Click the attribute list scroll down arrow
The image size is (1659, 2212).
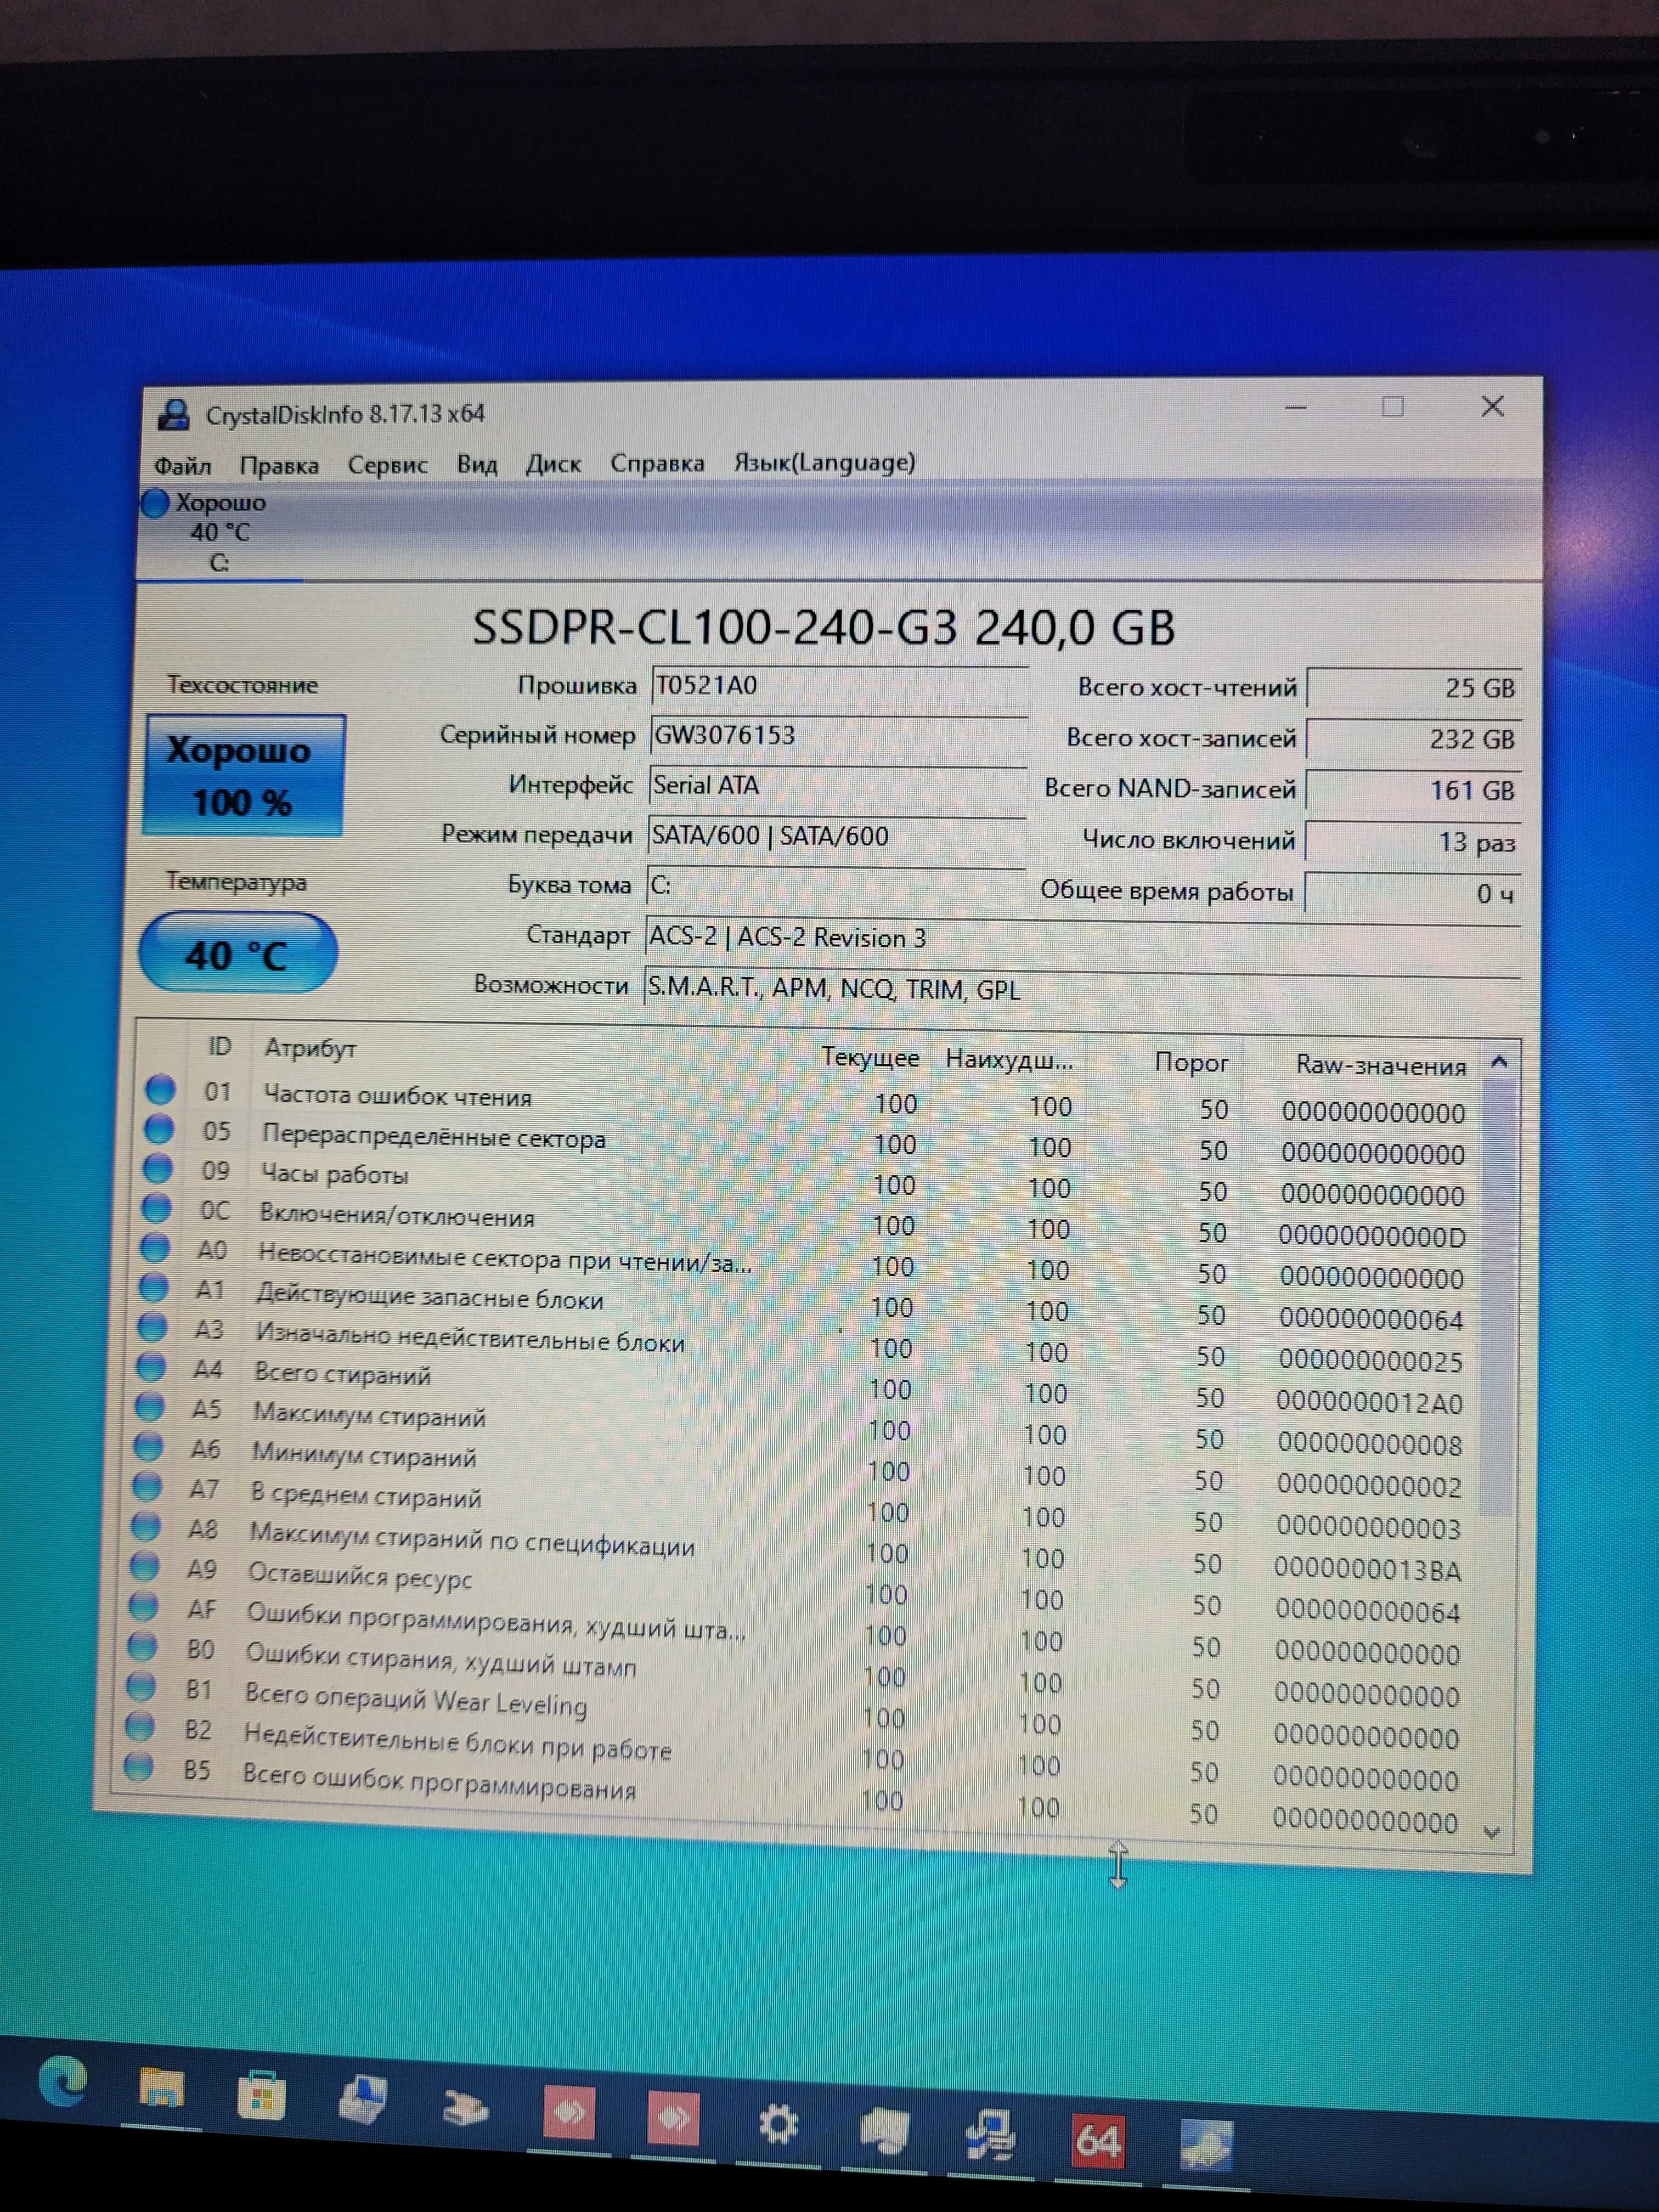tap(1491, 1833)
